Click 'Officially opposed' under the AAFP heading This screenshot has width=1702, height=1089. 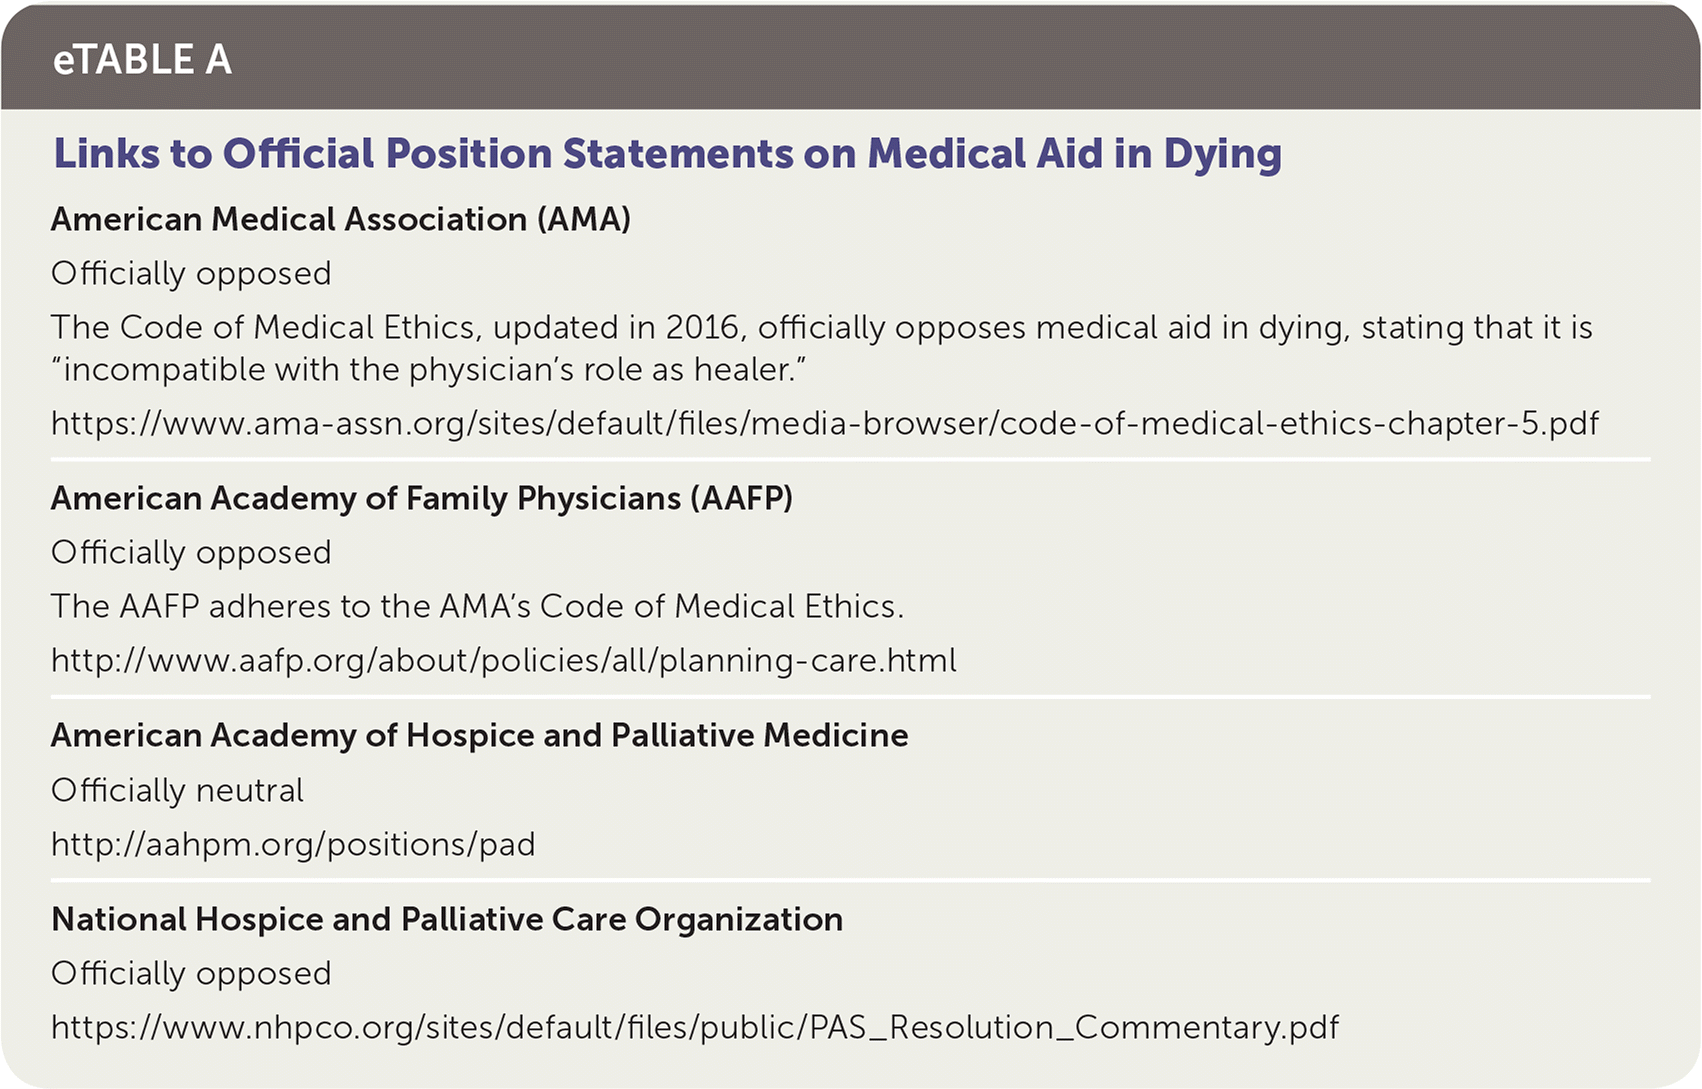tap(191, 552)
